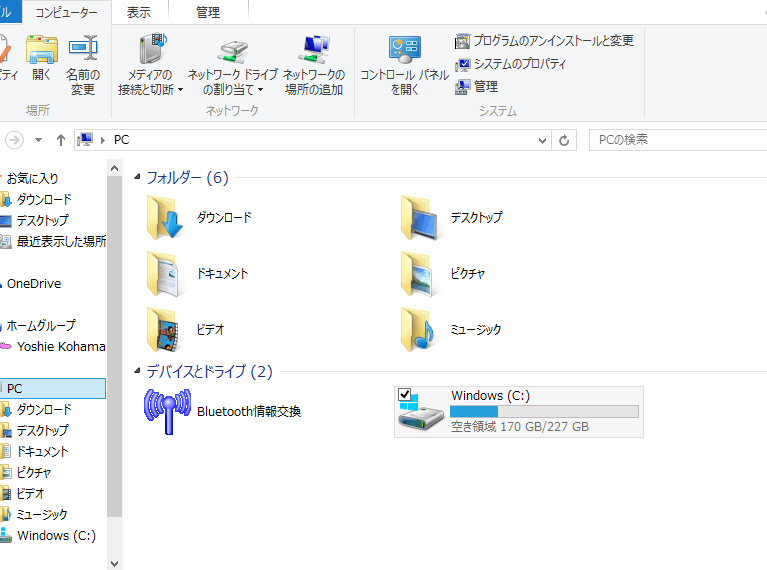The height and width of the screenshot is (570, 767).
Task: Switch to the 管理 ribbon tab
Action: click(x=207, y=13)
